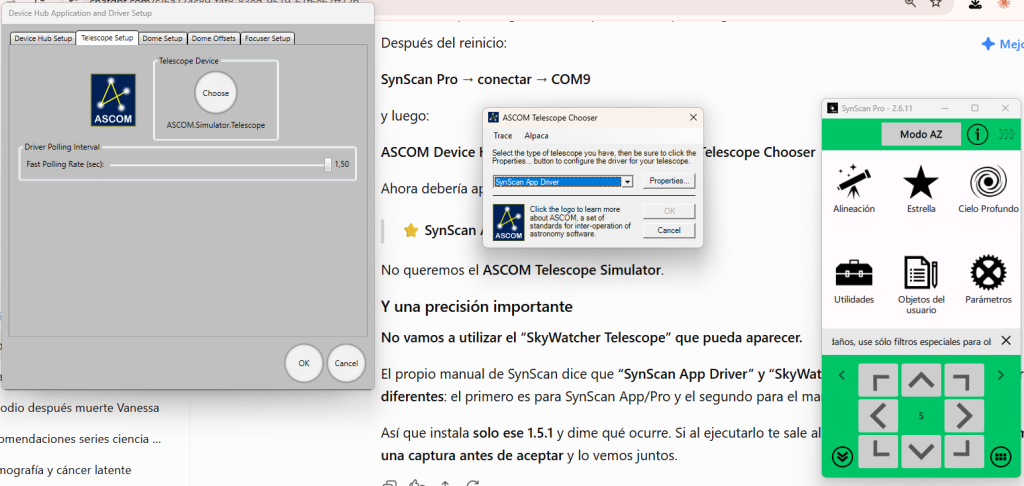The width and height of the screenshot is (1024, 486).
Task: Open the Alpaca menu in Telescope Chooser
Action: tap(536, 136)
